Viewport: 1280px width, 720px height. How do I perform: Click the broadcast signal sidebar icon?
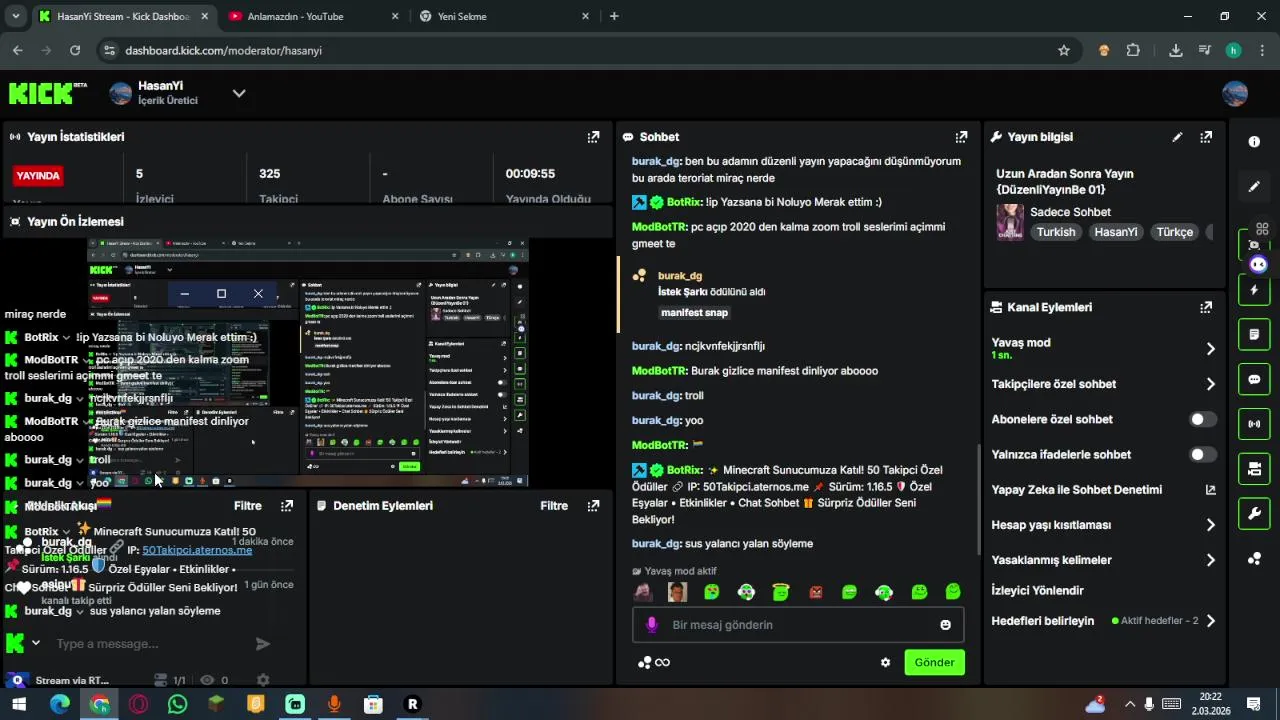(x=1254, y=424)
